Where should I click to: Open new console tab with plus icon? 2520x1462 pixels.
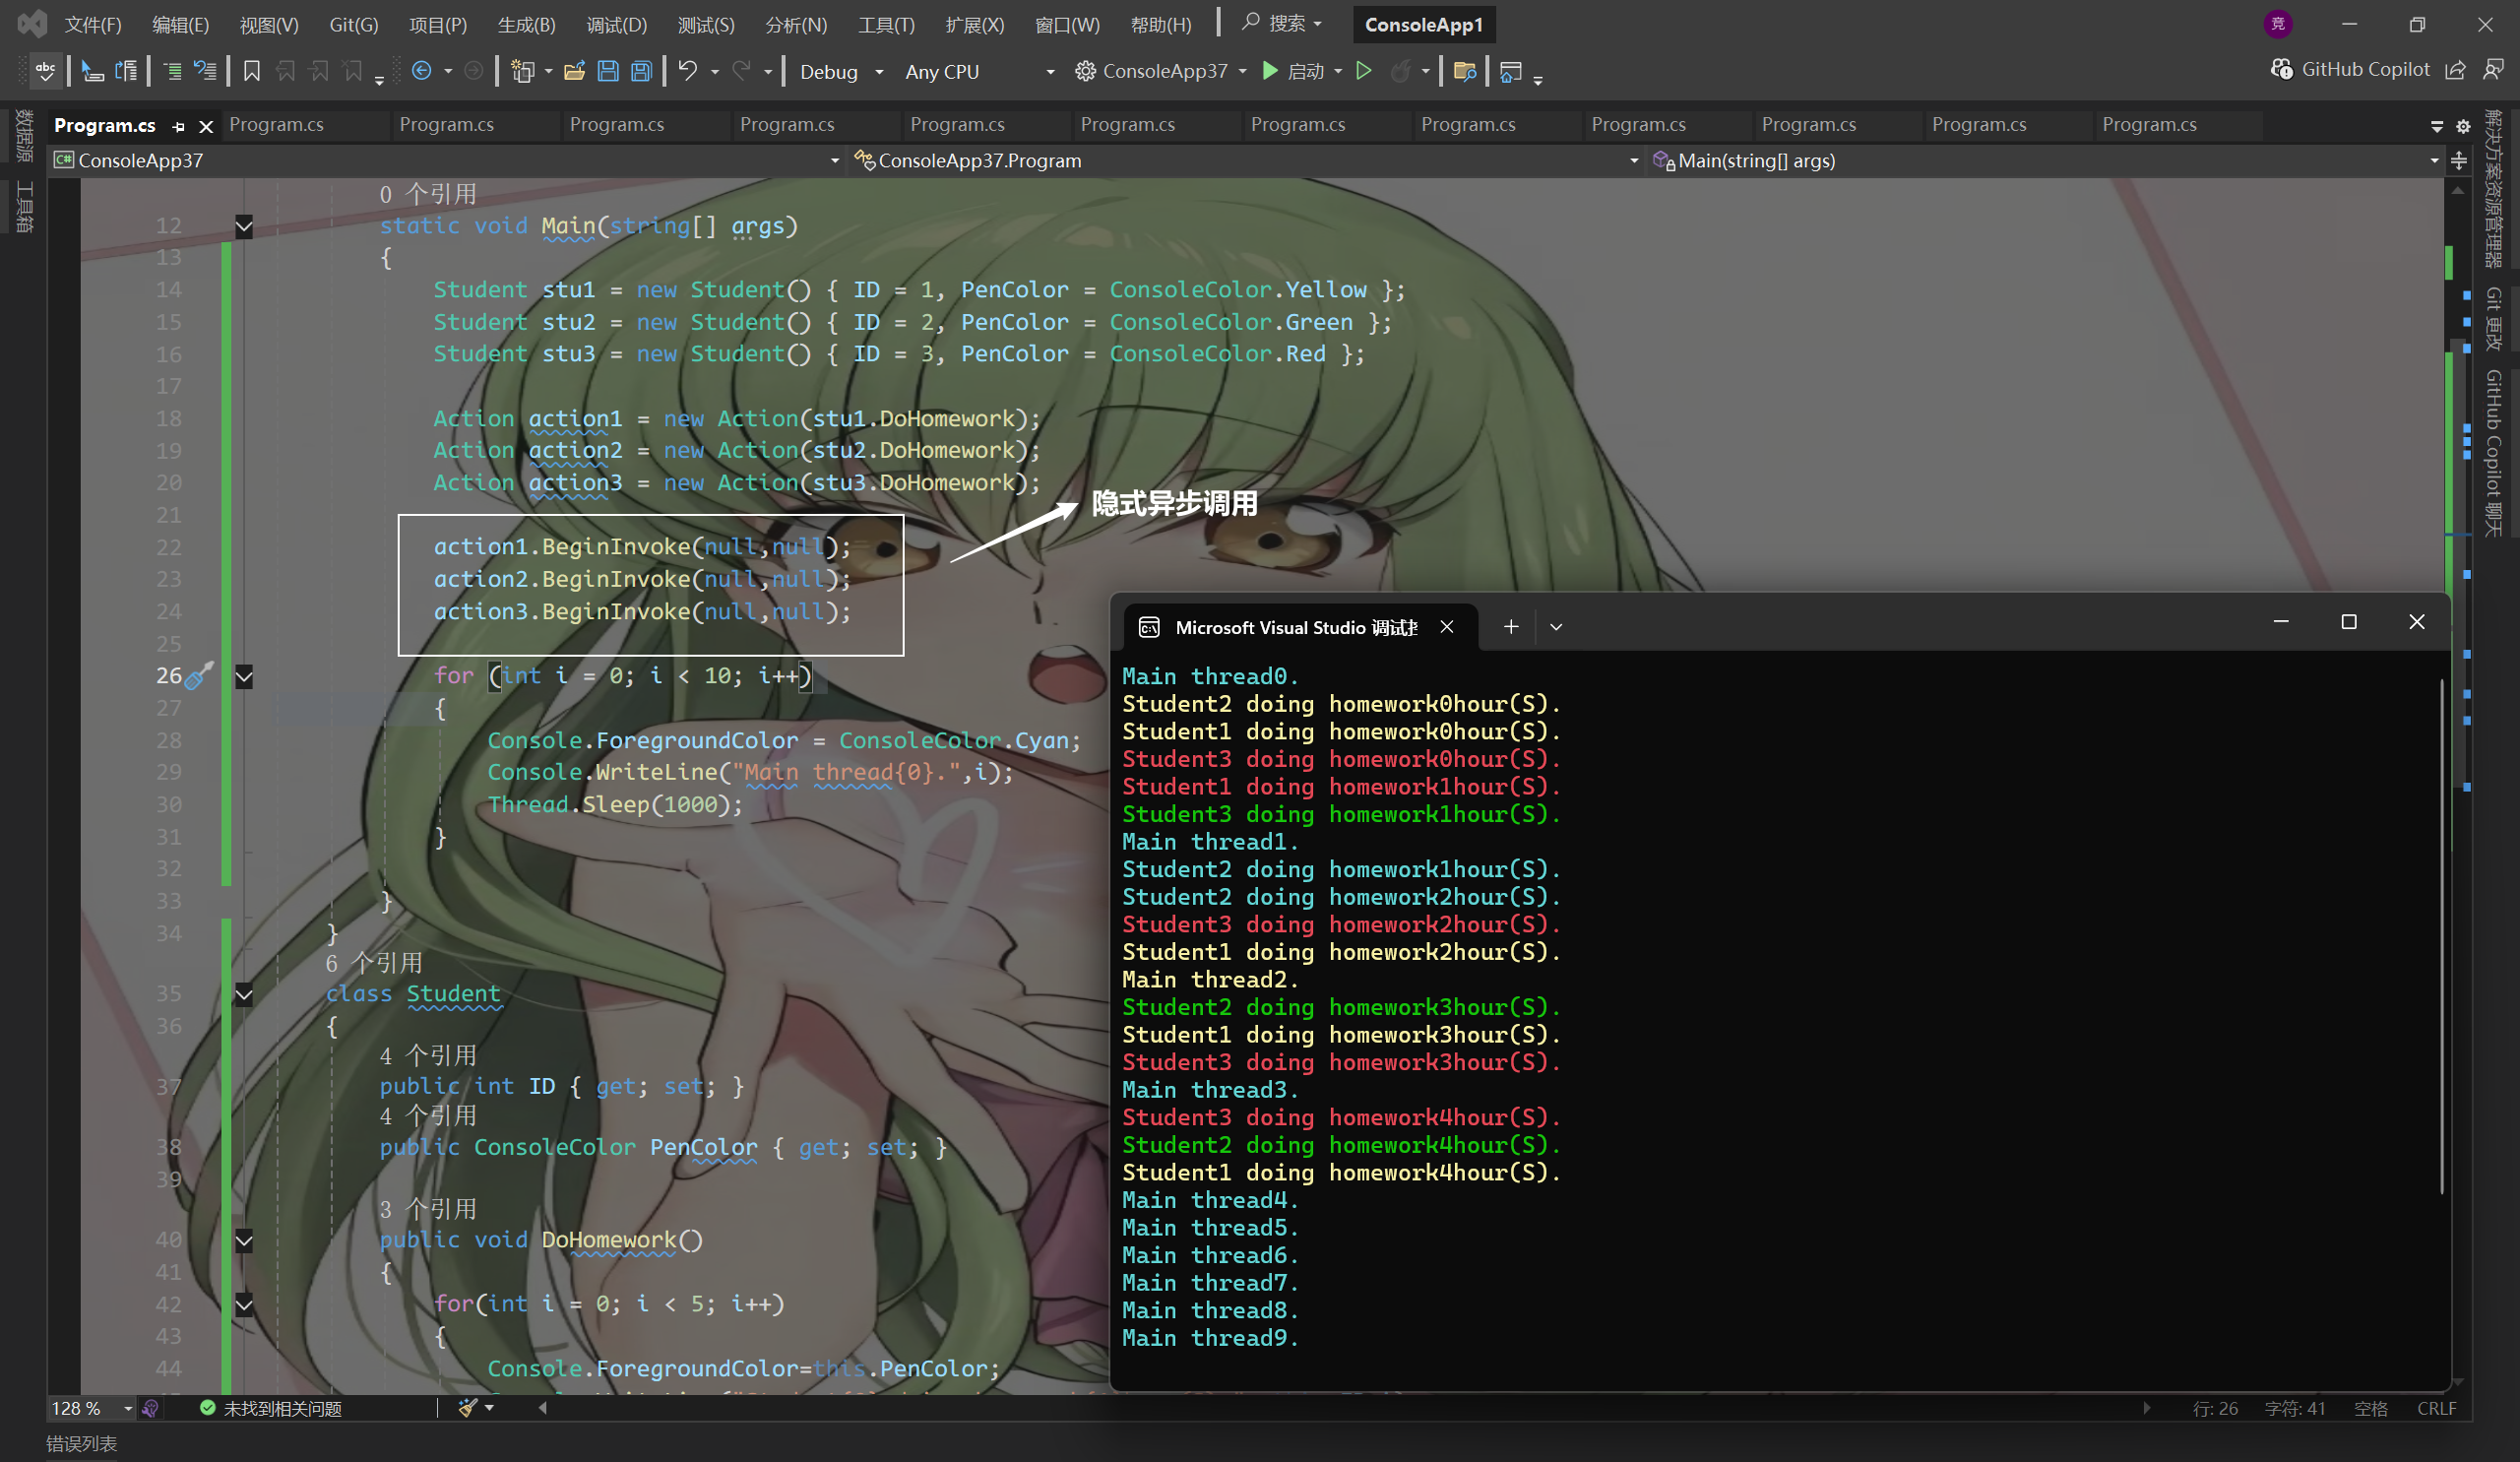pos(1510,626)
